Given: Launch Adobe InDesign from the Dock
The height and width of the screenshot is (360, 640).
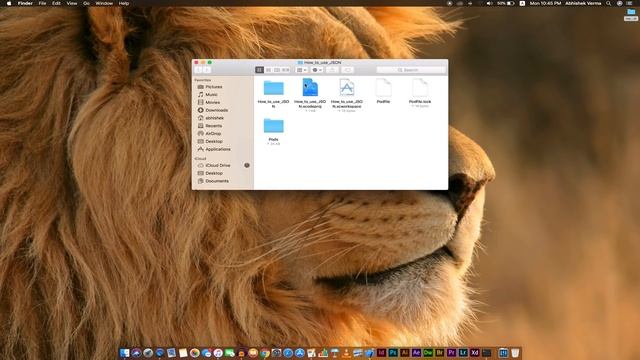Looking at the screenshot, I should 381,353.
